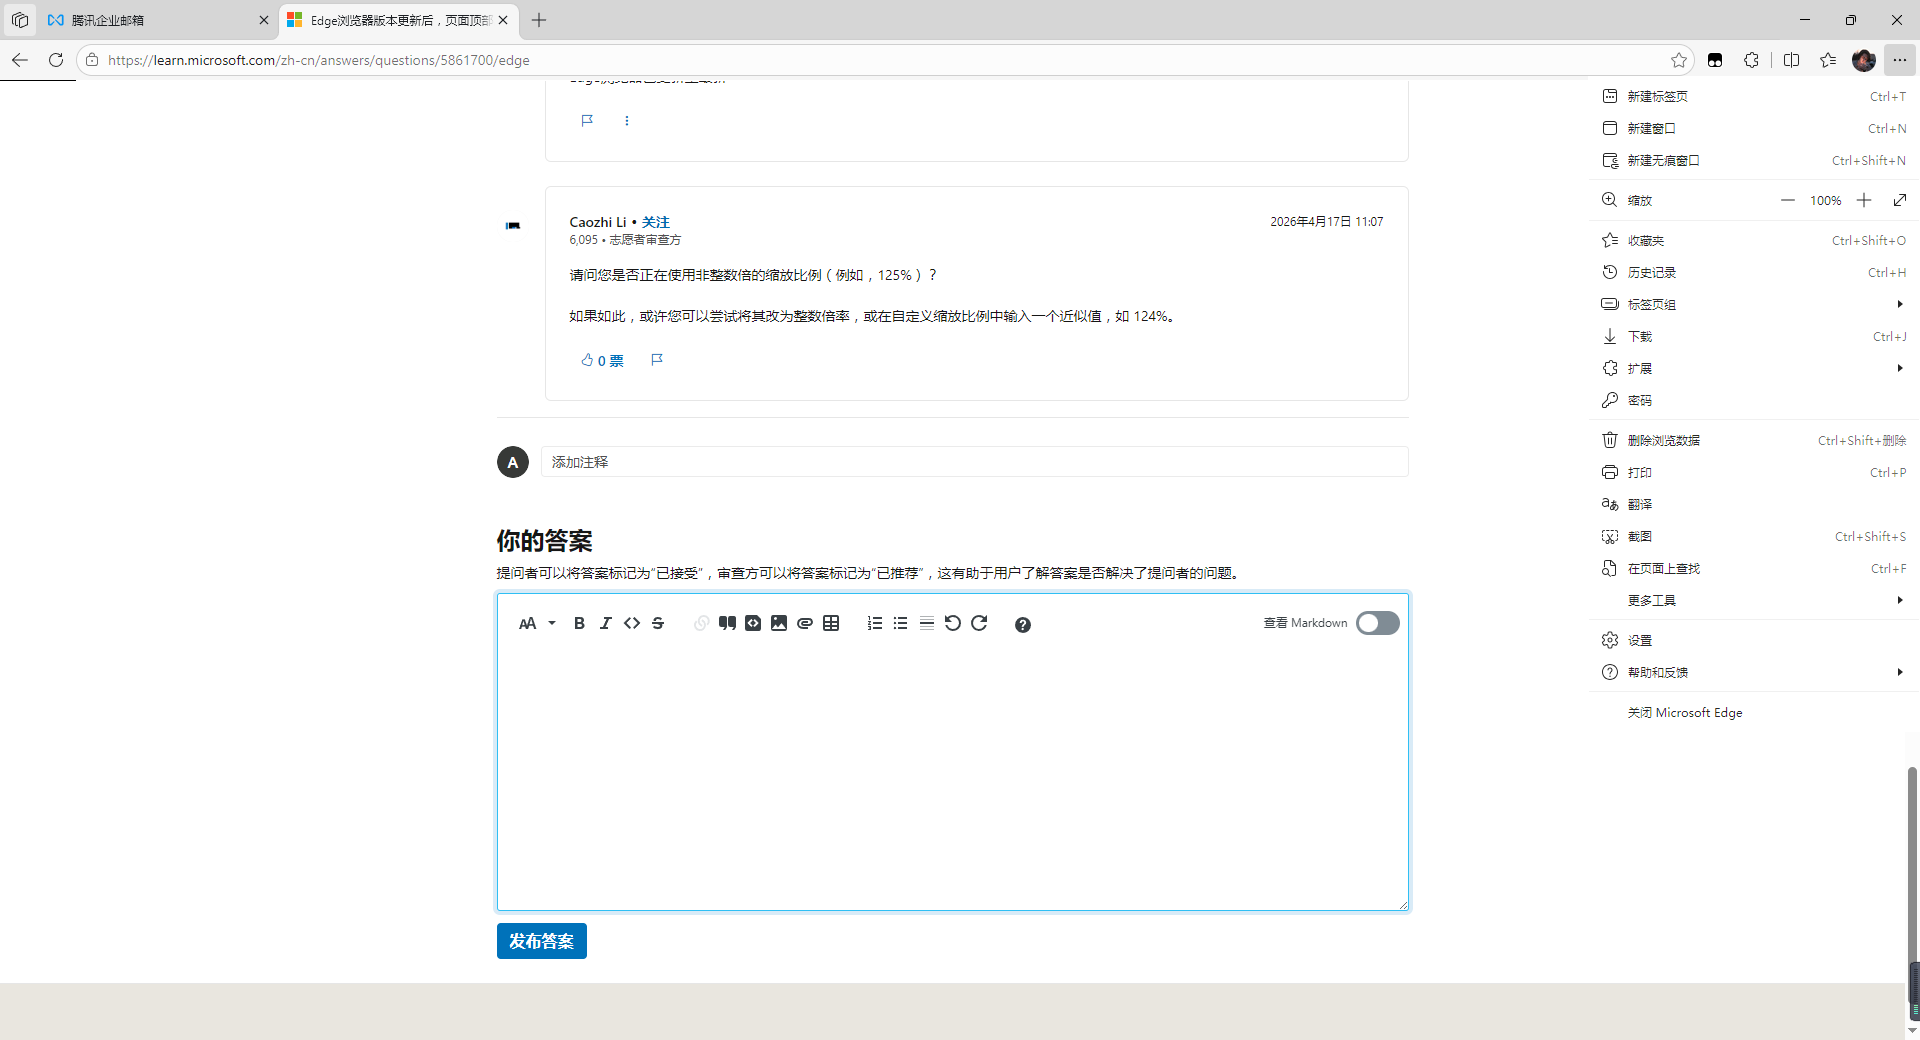This screenshot has height=1040, width=1920.
Task: Switch to 腾讯企业邮箱 browser tab
Action: point(158,20)
